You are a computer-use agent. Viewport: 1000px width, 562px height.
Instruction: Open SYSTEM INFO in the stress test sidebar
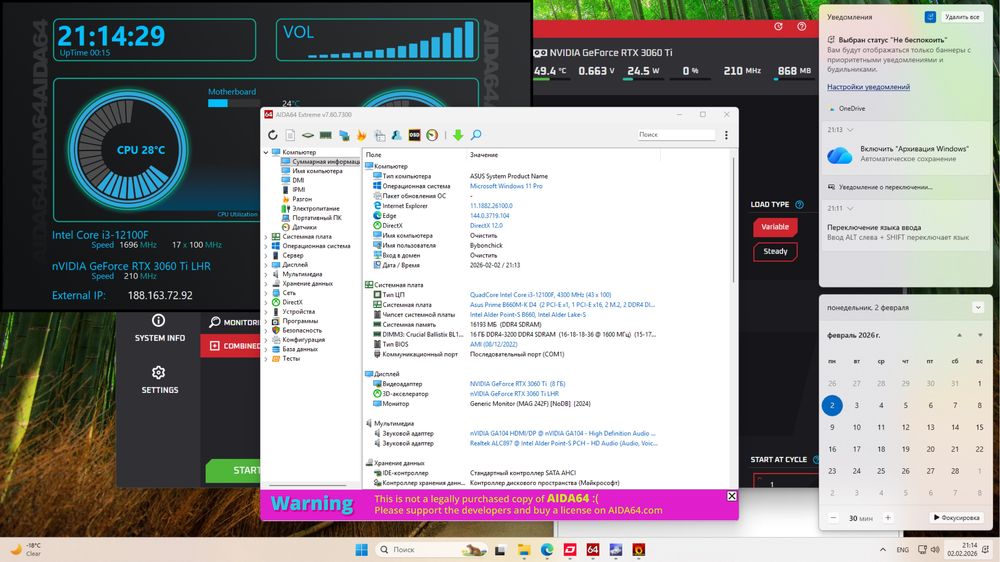click(x=159, y=329)
